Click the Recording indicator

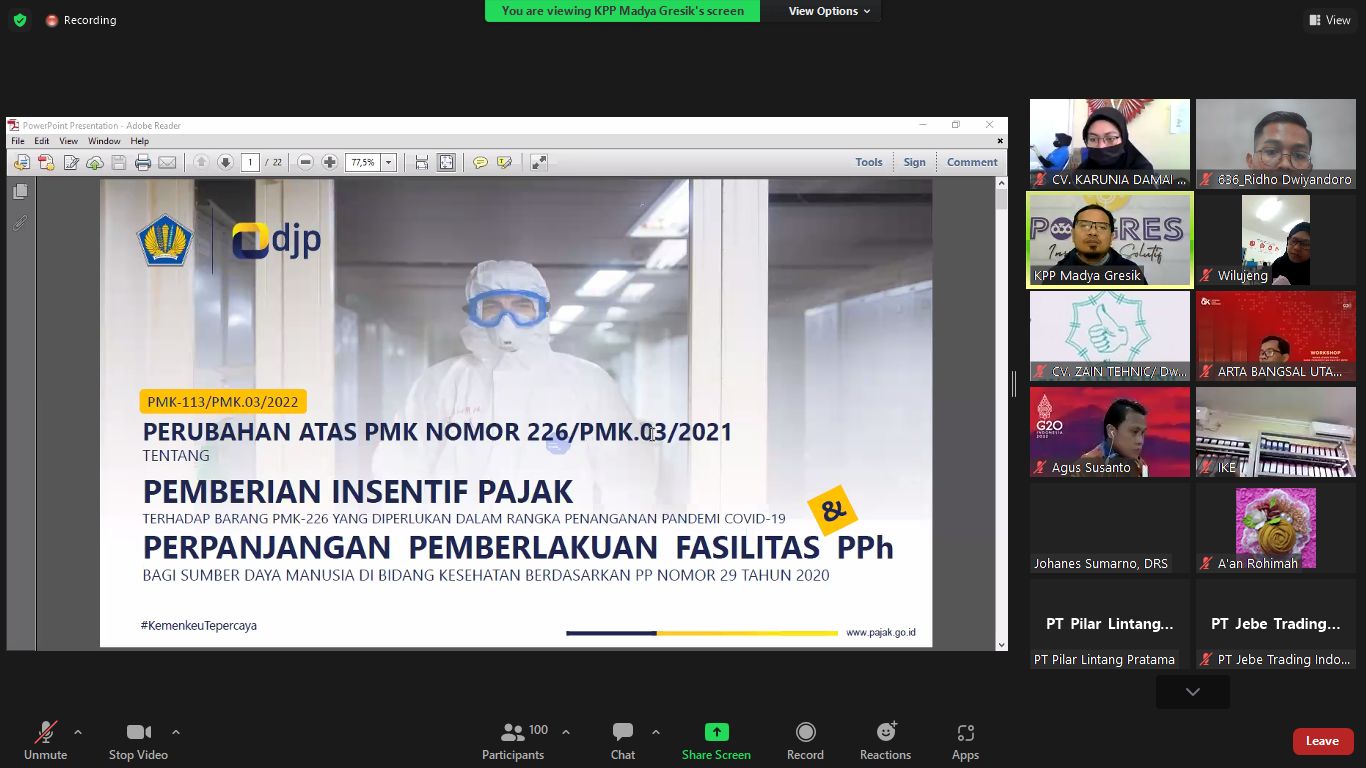[x=81, y=20]
